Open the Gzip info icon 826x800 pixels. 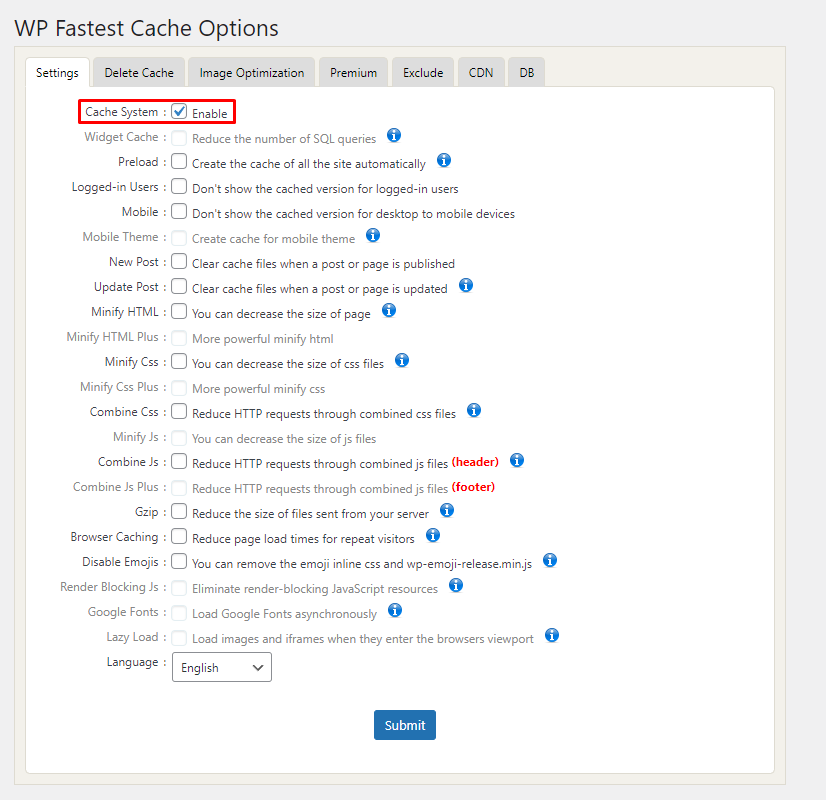(x=447, y=510)
